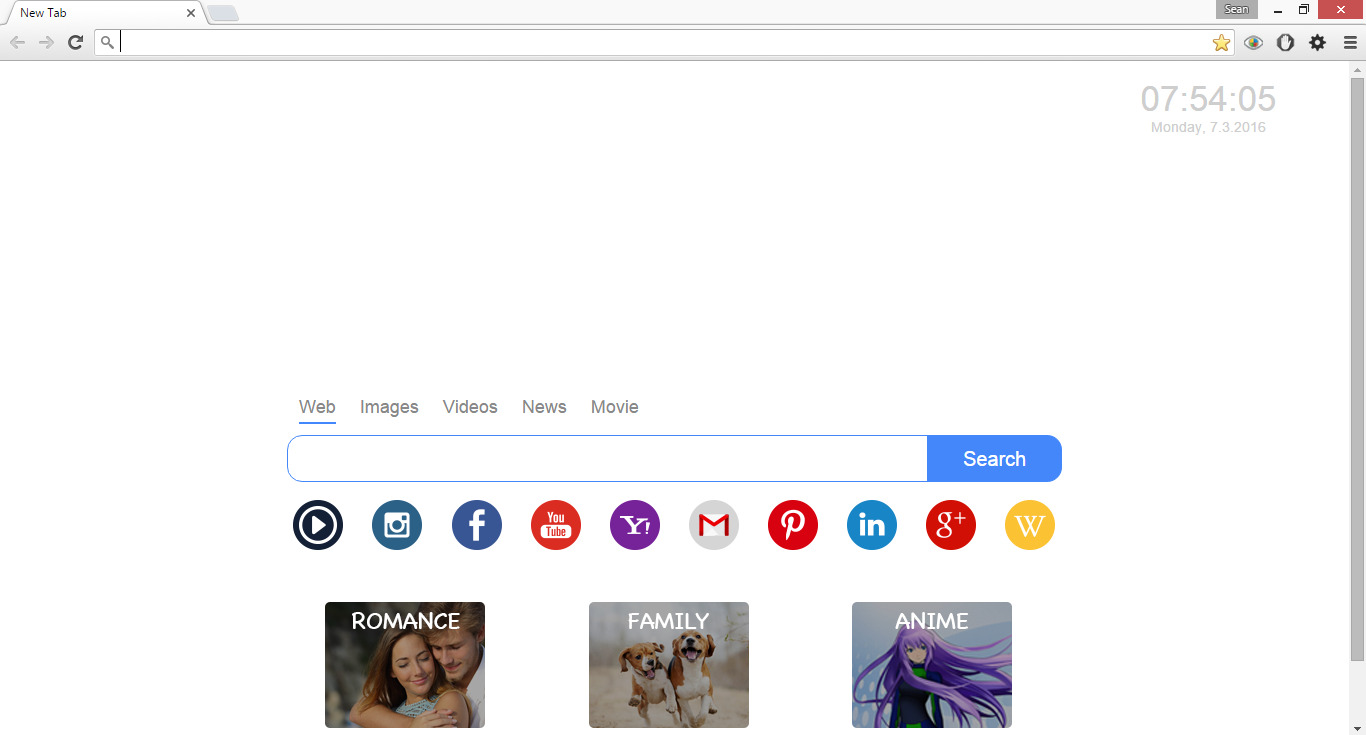The height and width of the screenshot is (735, 1366).
Task: Open the Pinterest shortcut icon
Action: pos(793,525)
